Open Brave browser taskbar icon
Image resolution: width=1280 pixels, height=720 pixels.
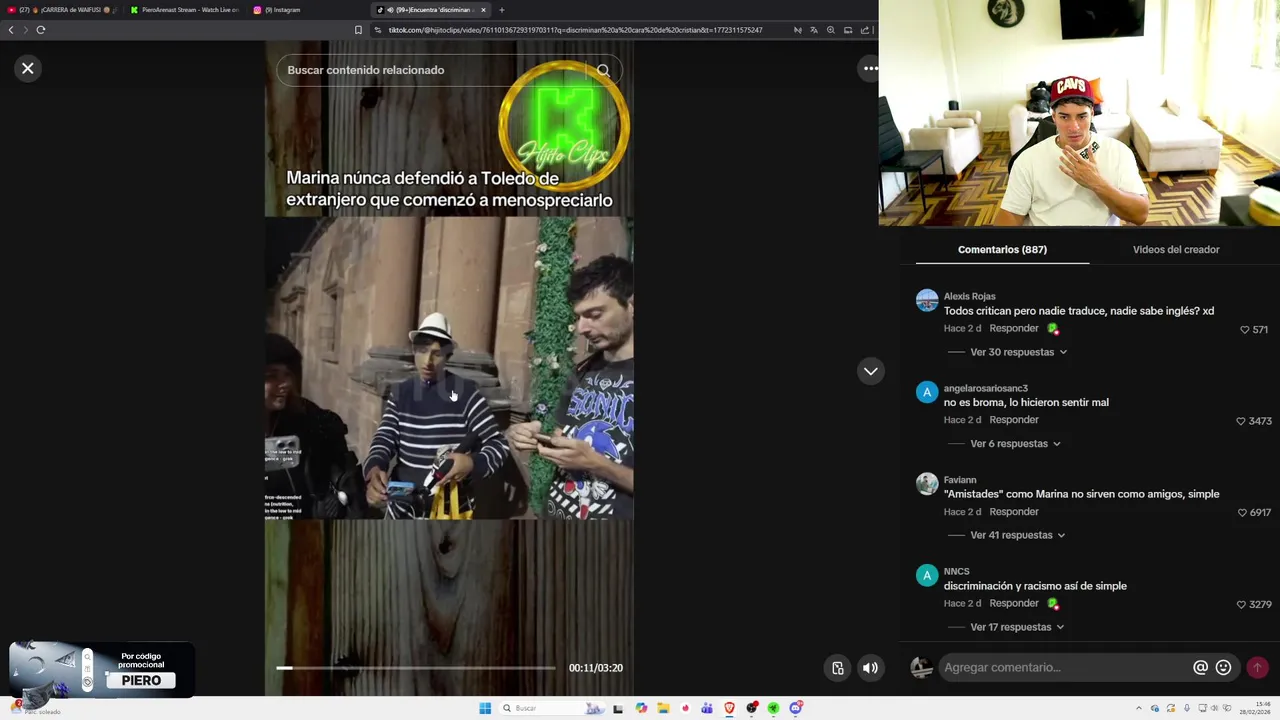coord(729,708)
